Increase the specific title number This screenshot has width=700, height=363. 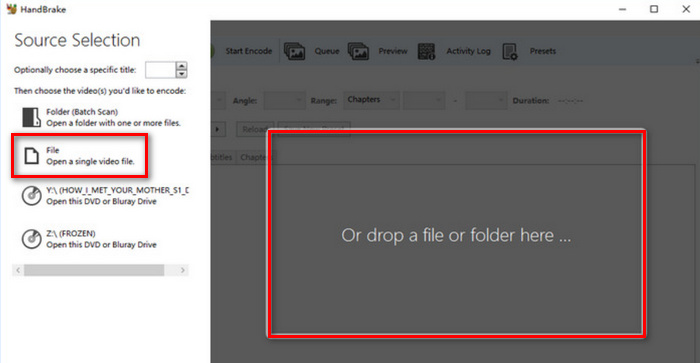point(181,66)
